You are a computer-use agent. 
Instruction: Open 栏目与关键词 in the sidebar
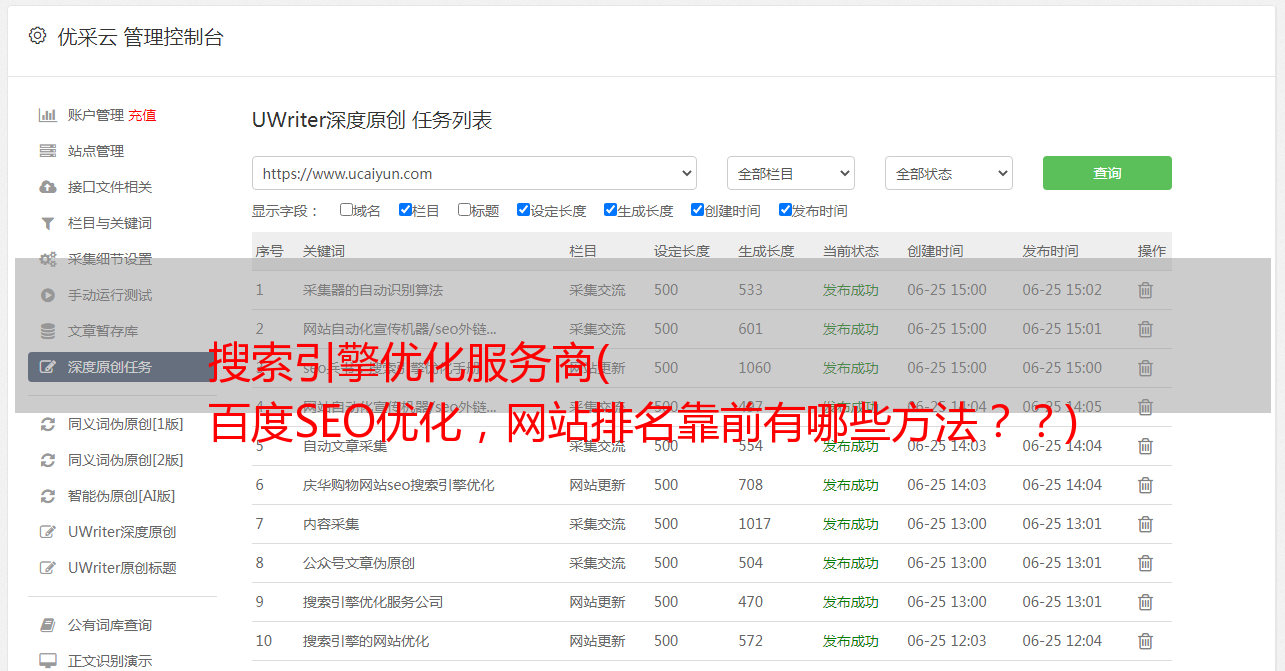click(110, 223)
